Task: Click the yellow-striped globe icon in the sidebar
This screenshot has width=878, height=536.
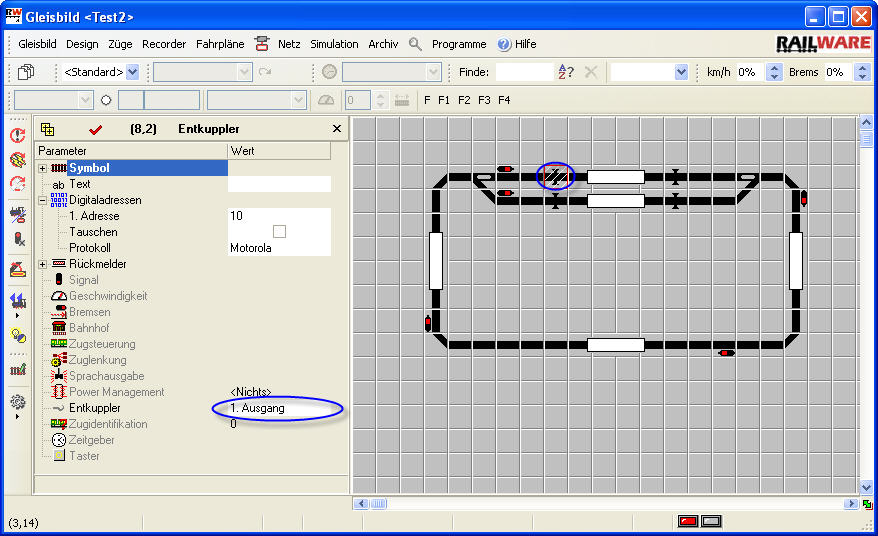Action: [x=18, y=160]
